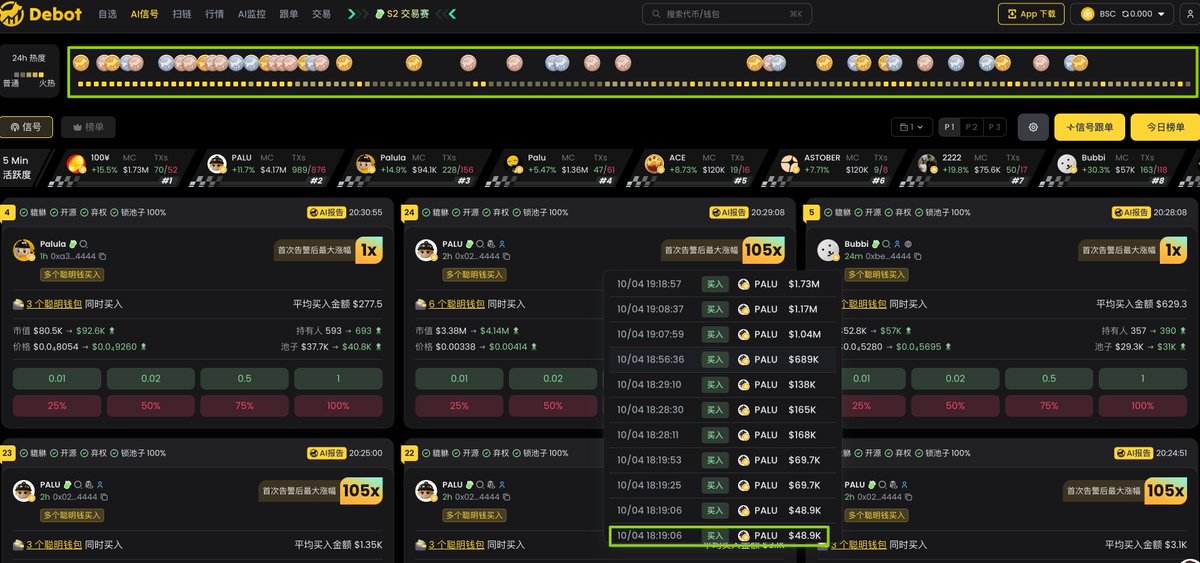1200x563 pixels.
Task: Click the 2222 ranked #7 token icon
Action: pyautogui.click(x=927, y=163)
